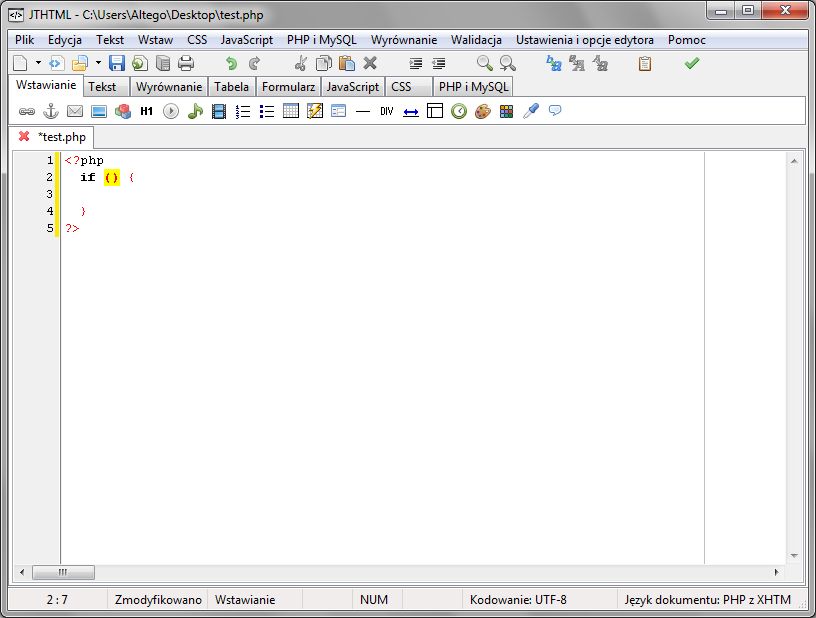
Task: Switch to the Formularz toolbar tab
Action: 288,87
